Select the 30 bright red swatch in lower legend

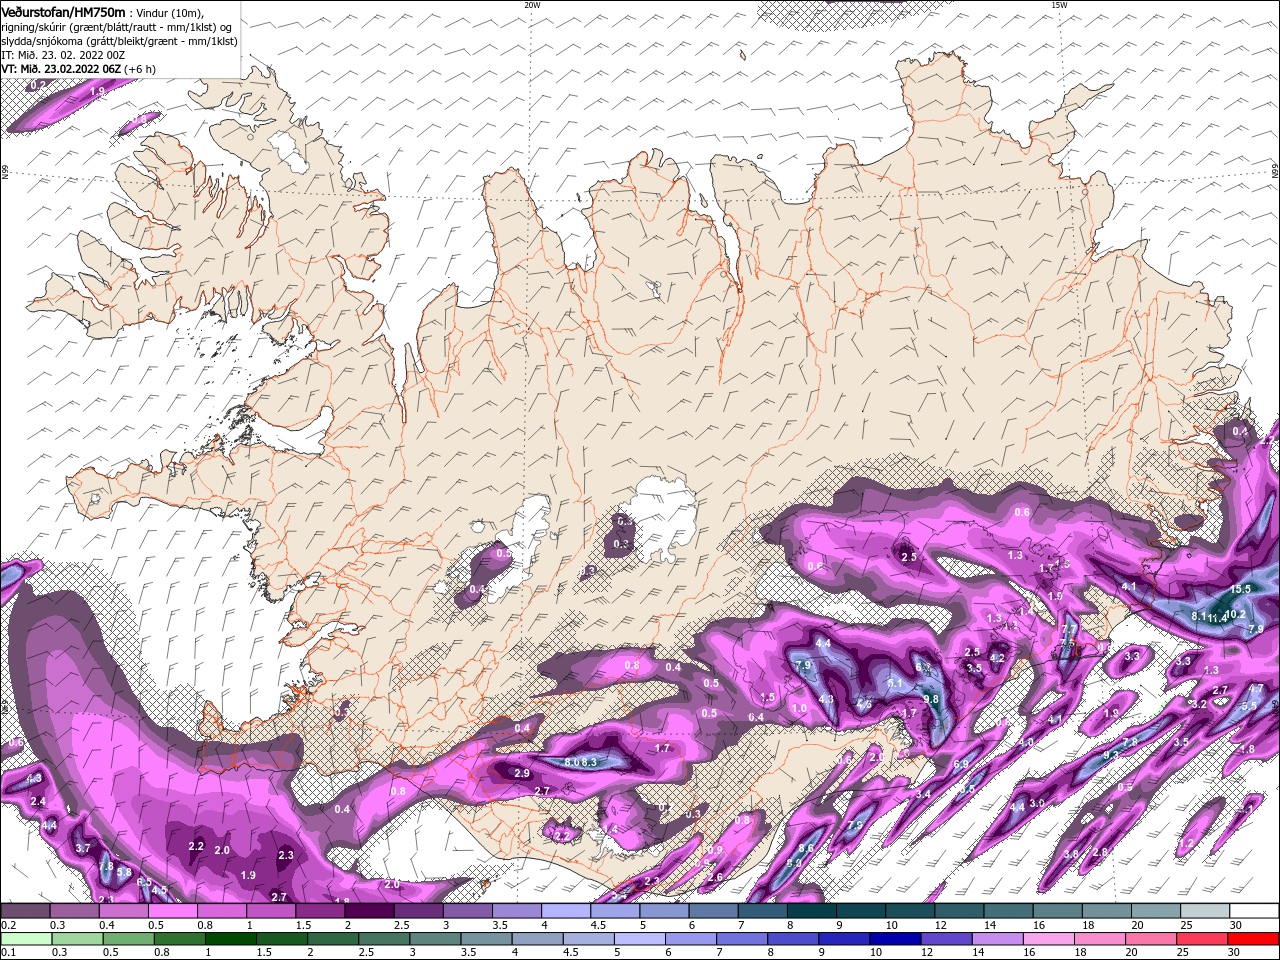[x=1253, y=939]
